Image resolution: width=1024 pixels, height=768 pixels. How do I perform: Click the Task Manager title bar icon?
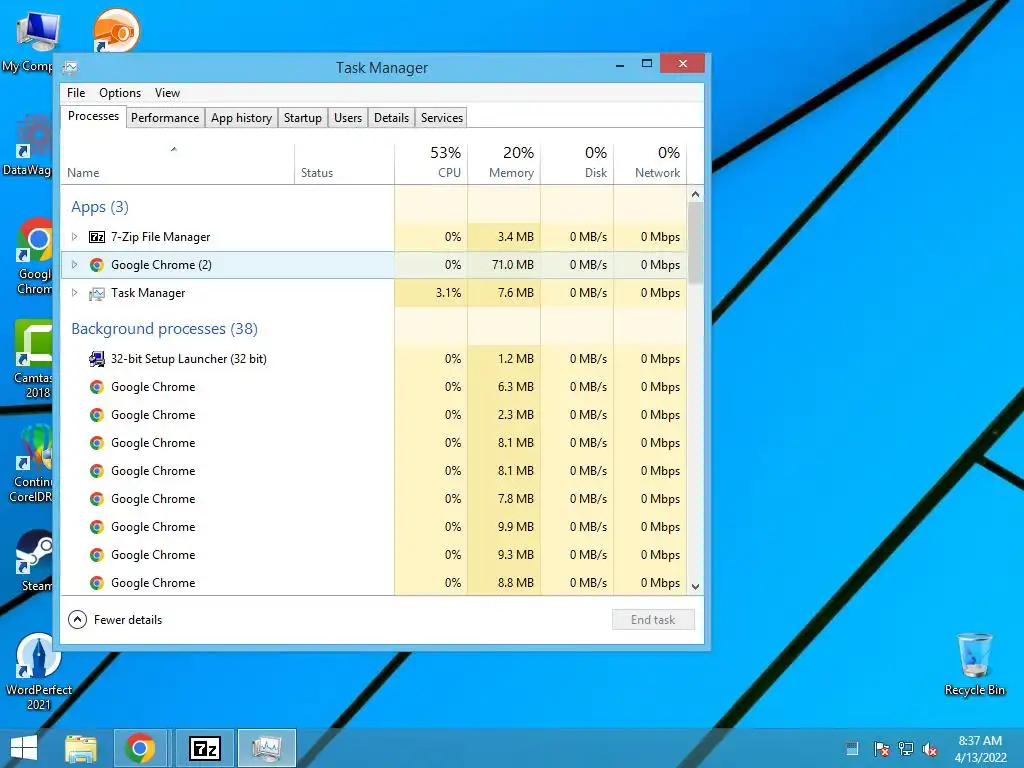[71, 67]
